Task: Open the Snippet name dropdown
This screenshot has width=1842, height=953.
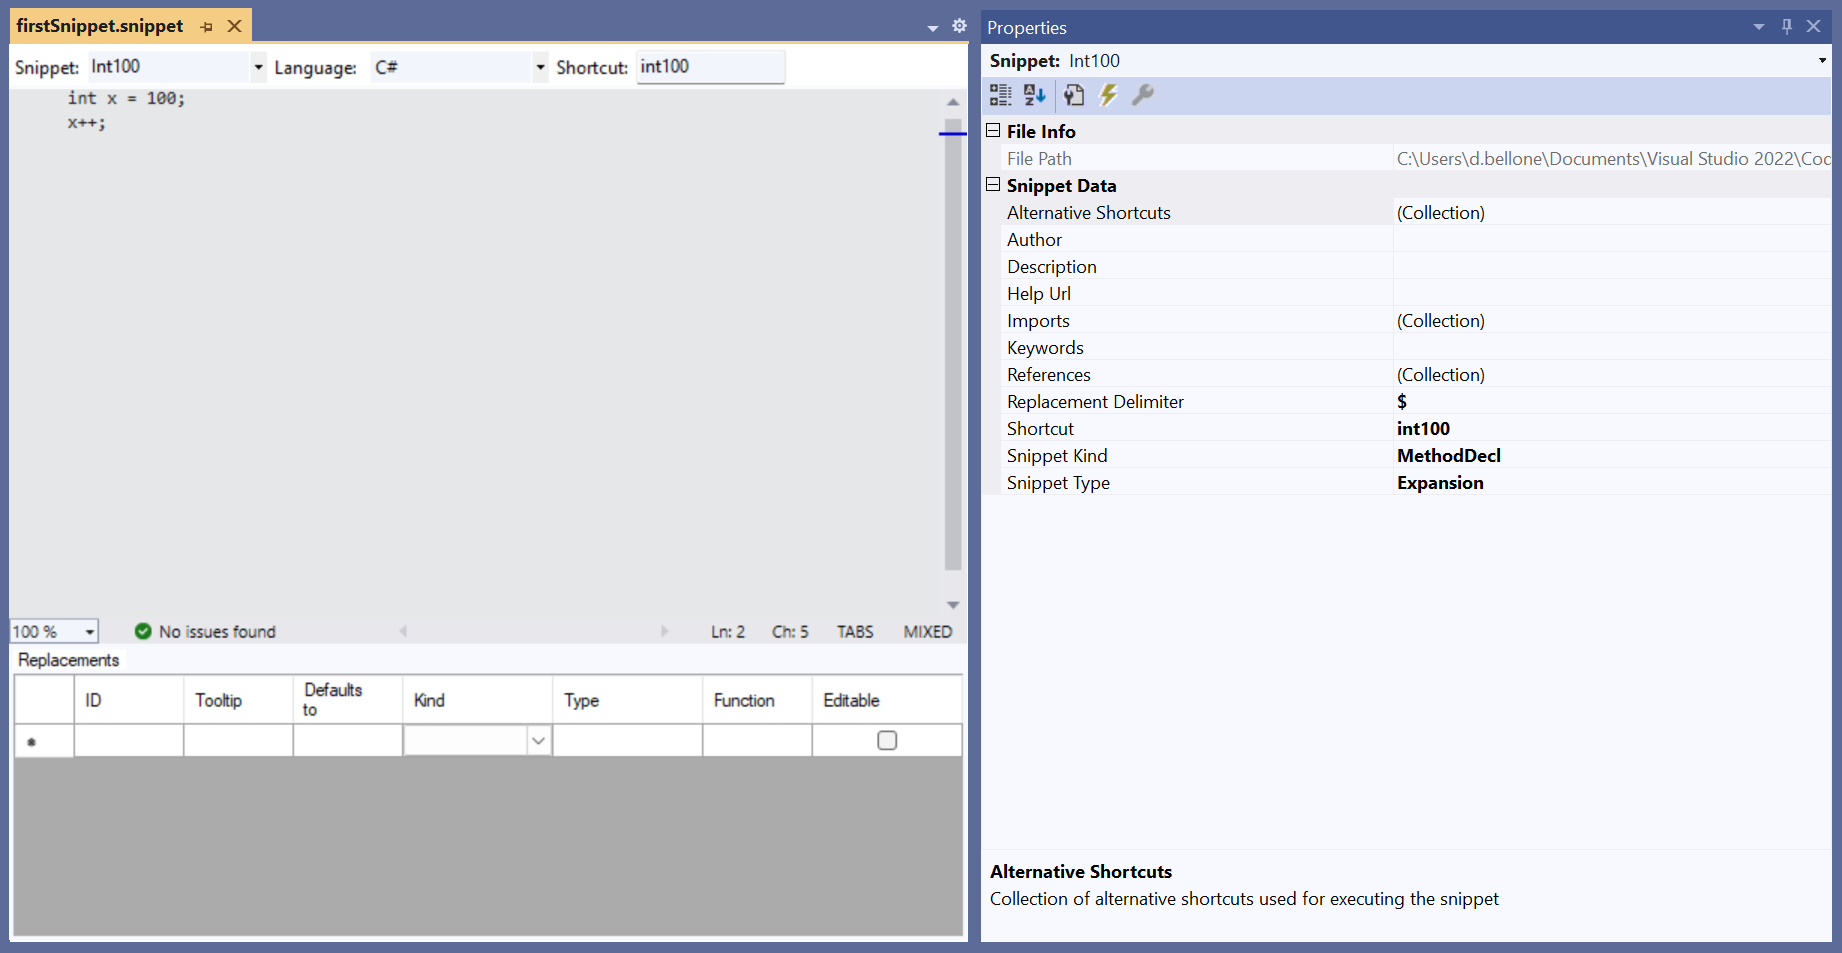Action: coord(258,67)
